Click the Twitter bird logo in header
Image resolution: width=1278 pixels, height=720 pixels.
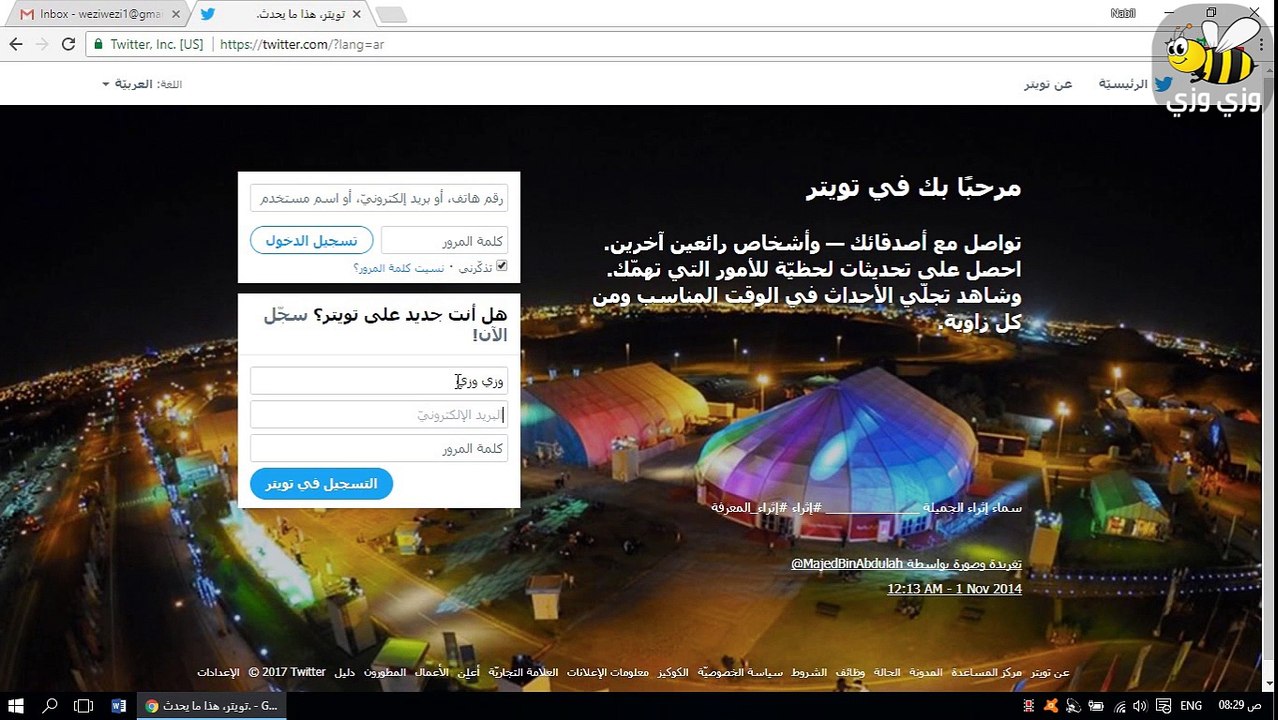[1163, 84]
